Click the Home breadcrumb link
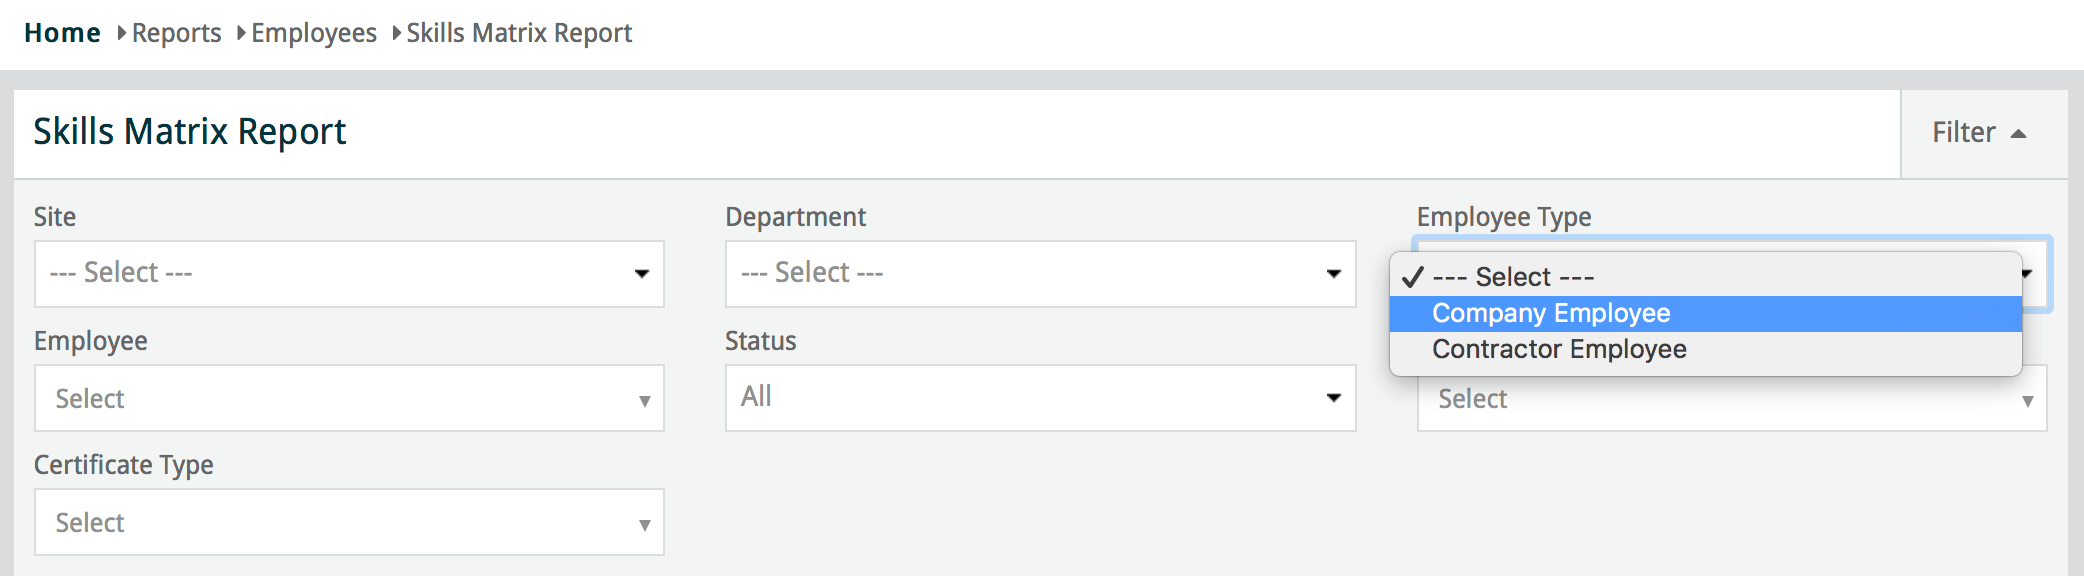Screen dimensions: 2084x576 coord(62,33)
